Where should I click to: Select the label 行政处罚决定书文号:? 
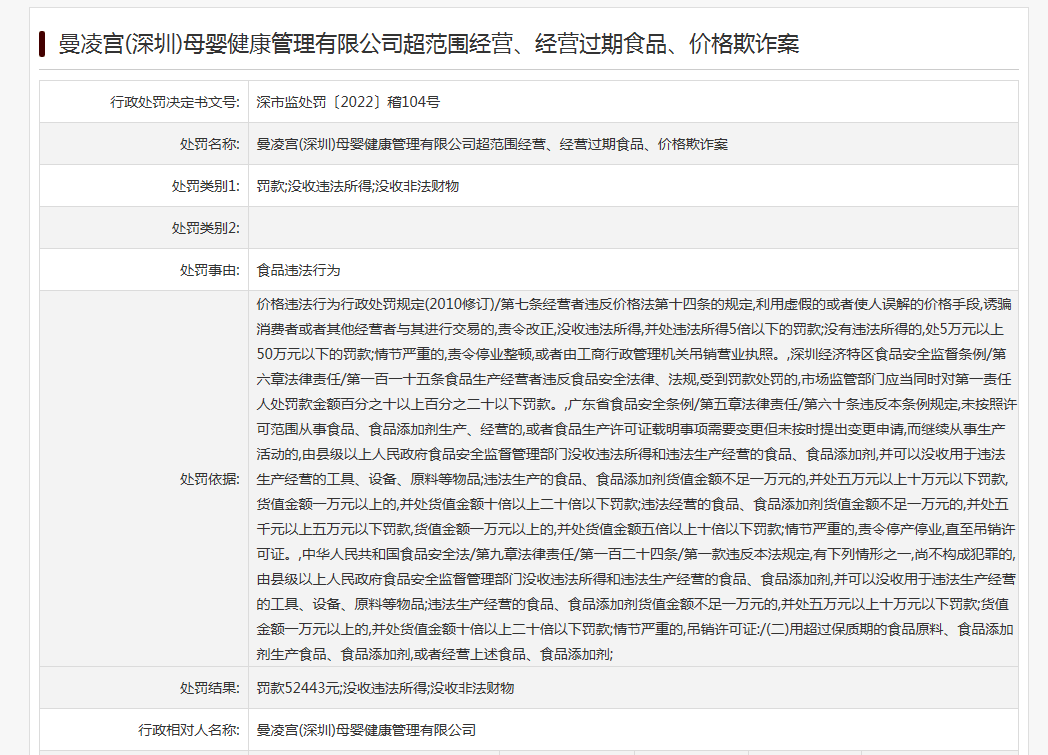coord(174,102)
